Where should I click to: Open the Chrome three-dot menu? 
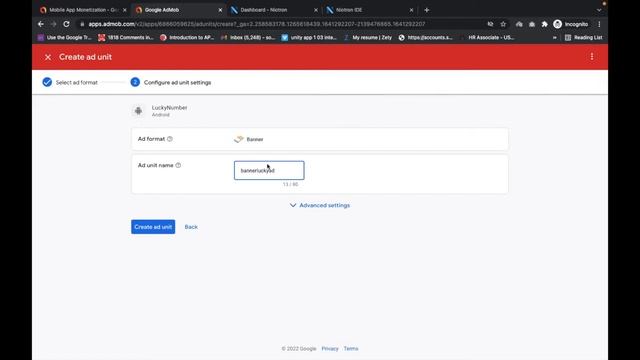pos(599,24)
